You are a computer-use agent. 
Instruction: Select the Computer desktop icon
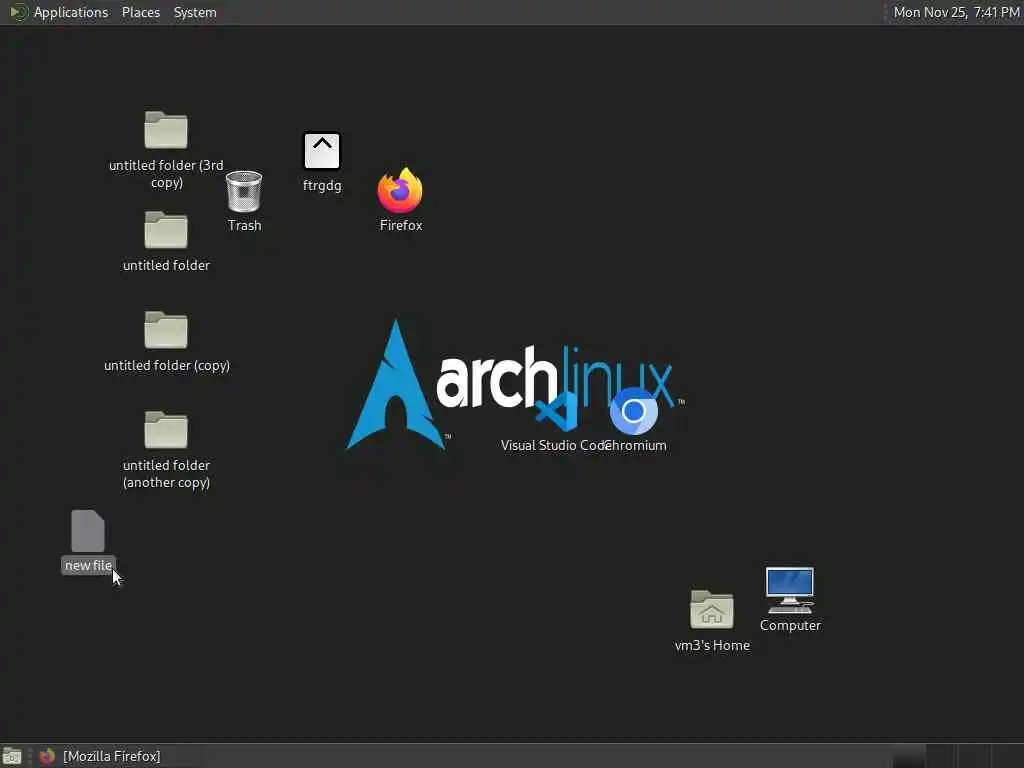[790, 590]
